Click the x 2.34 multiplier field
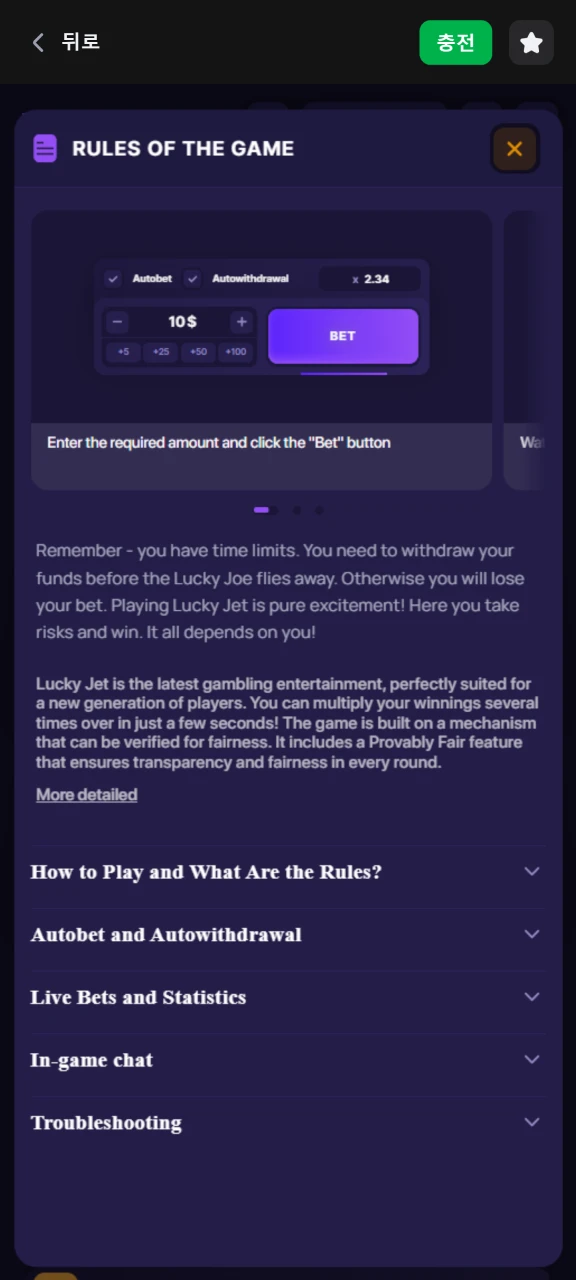 click(370, 279)
